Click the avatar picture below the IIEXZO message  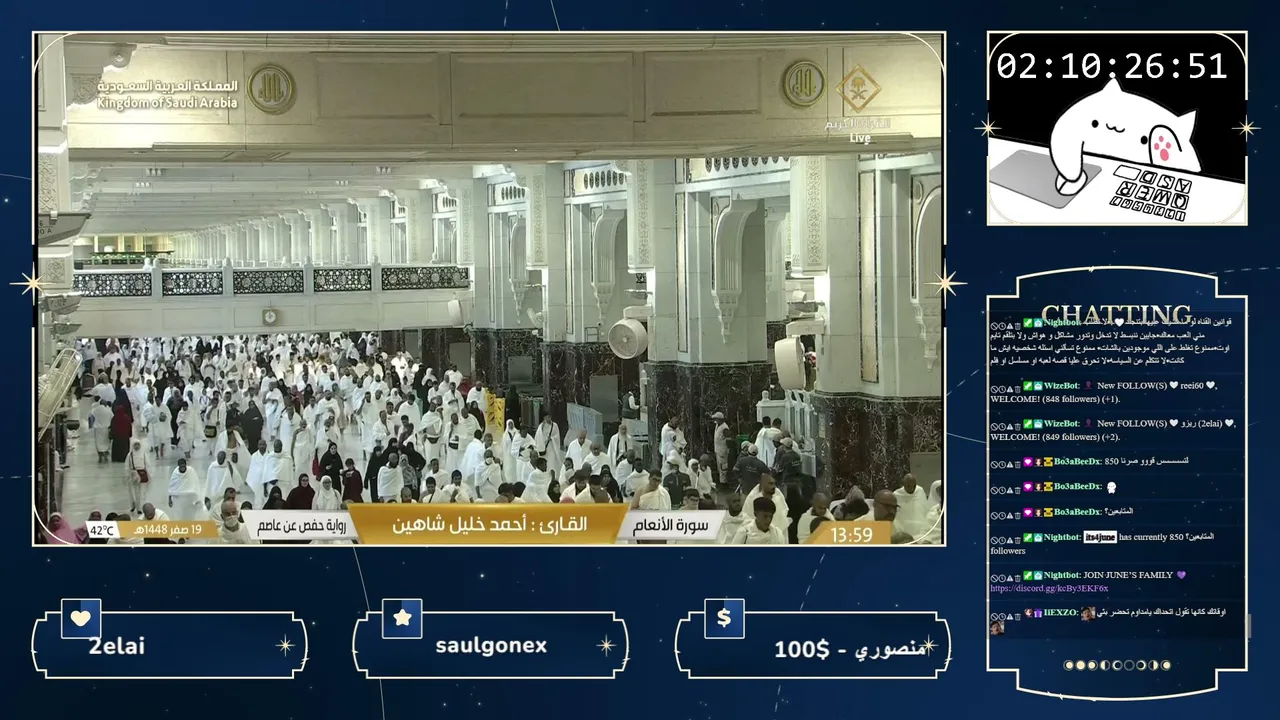pyautogui.click(x=997, y=628)
